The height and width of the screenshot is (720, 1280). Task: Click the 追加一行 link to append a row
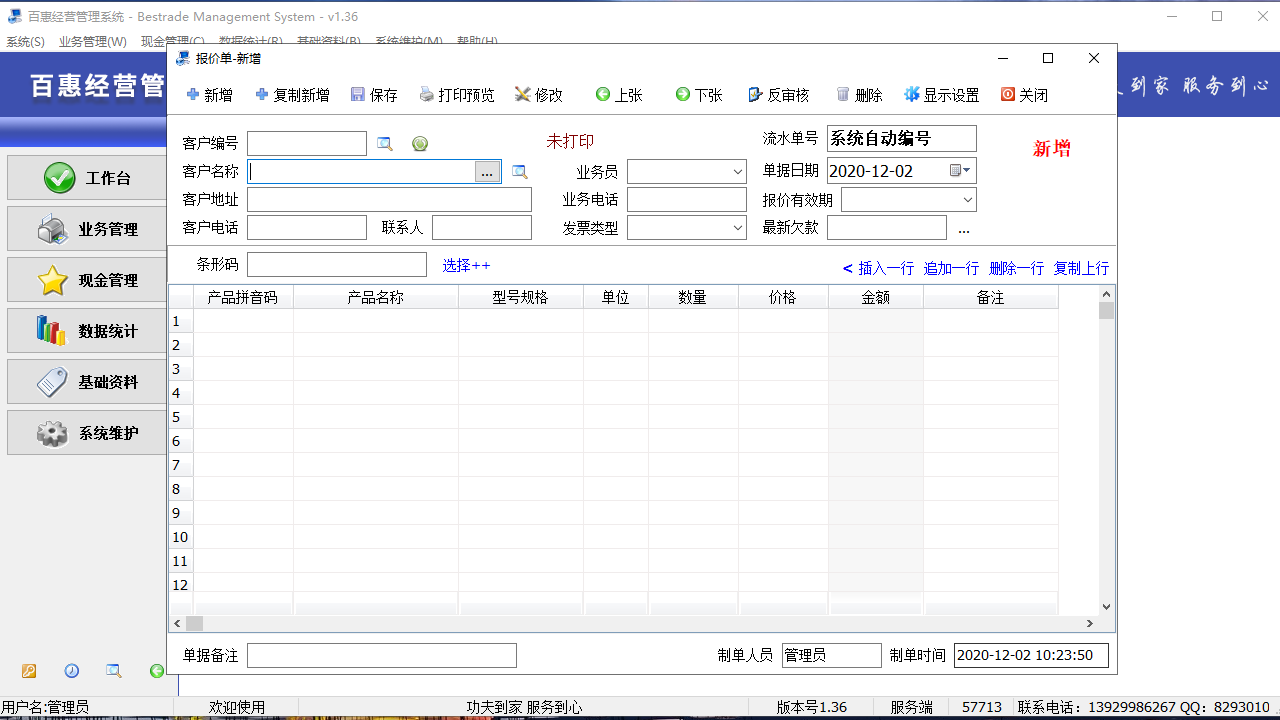point(950,268)
